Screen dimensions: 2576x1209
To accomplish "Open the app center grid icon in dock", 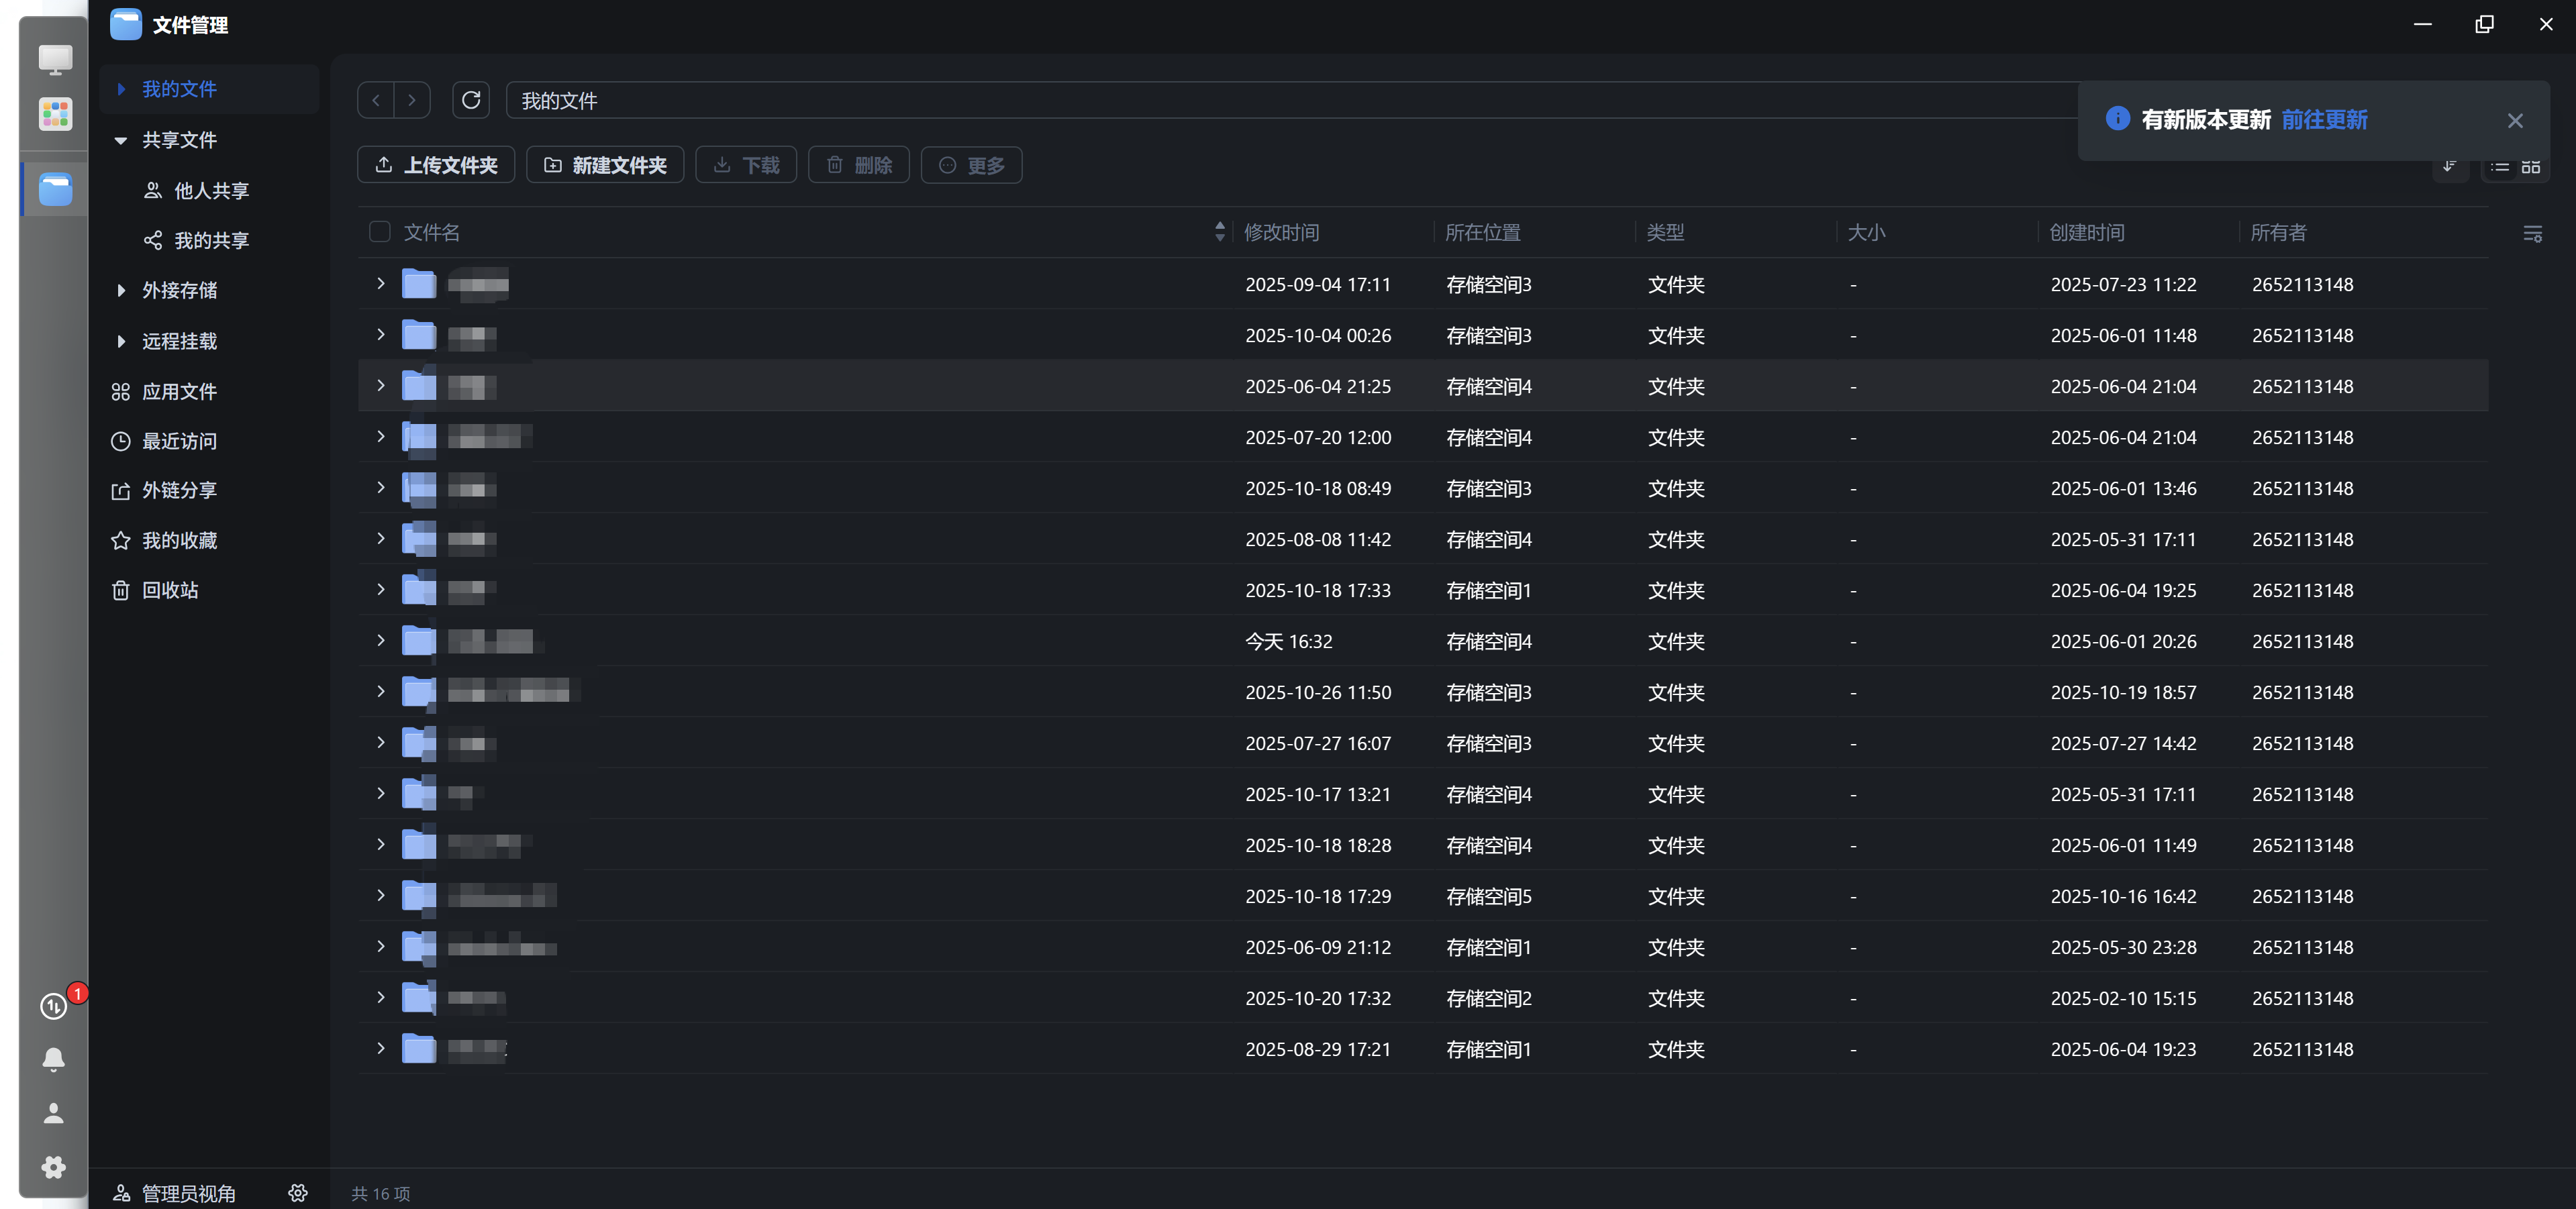I will coord(55,114).
